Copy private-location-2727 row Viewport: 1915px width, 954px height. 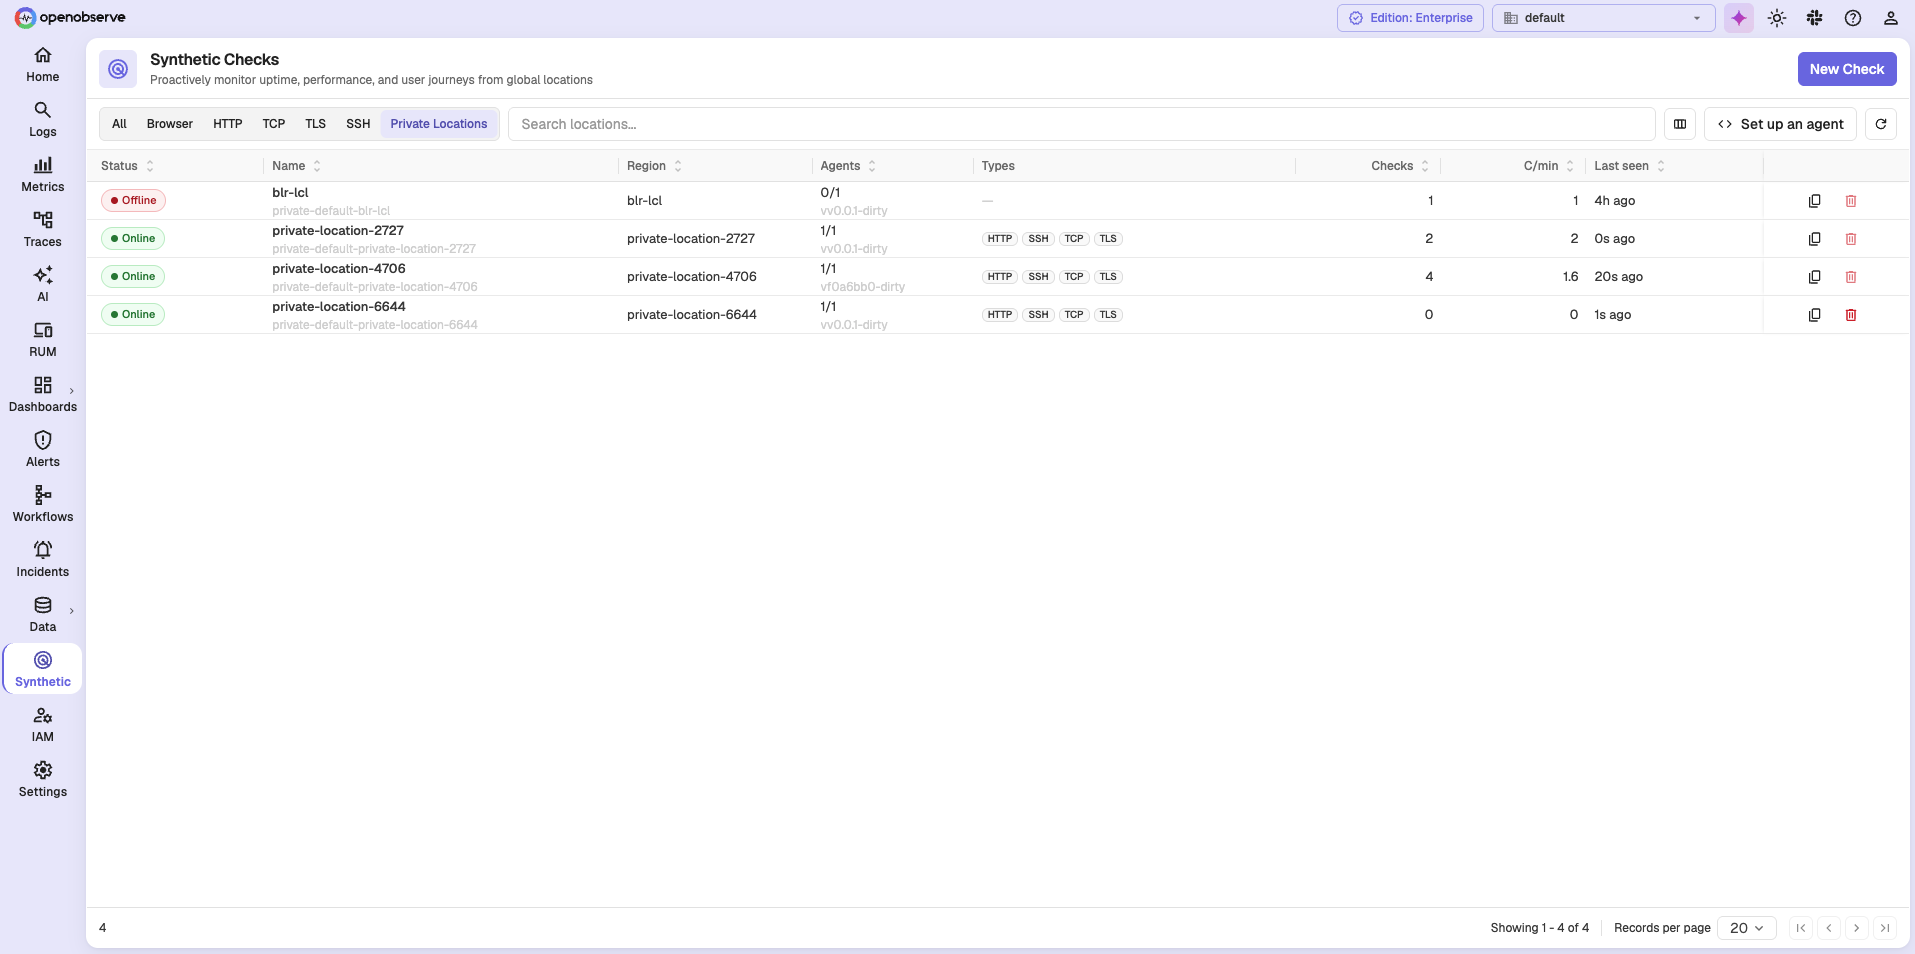1815,239
